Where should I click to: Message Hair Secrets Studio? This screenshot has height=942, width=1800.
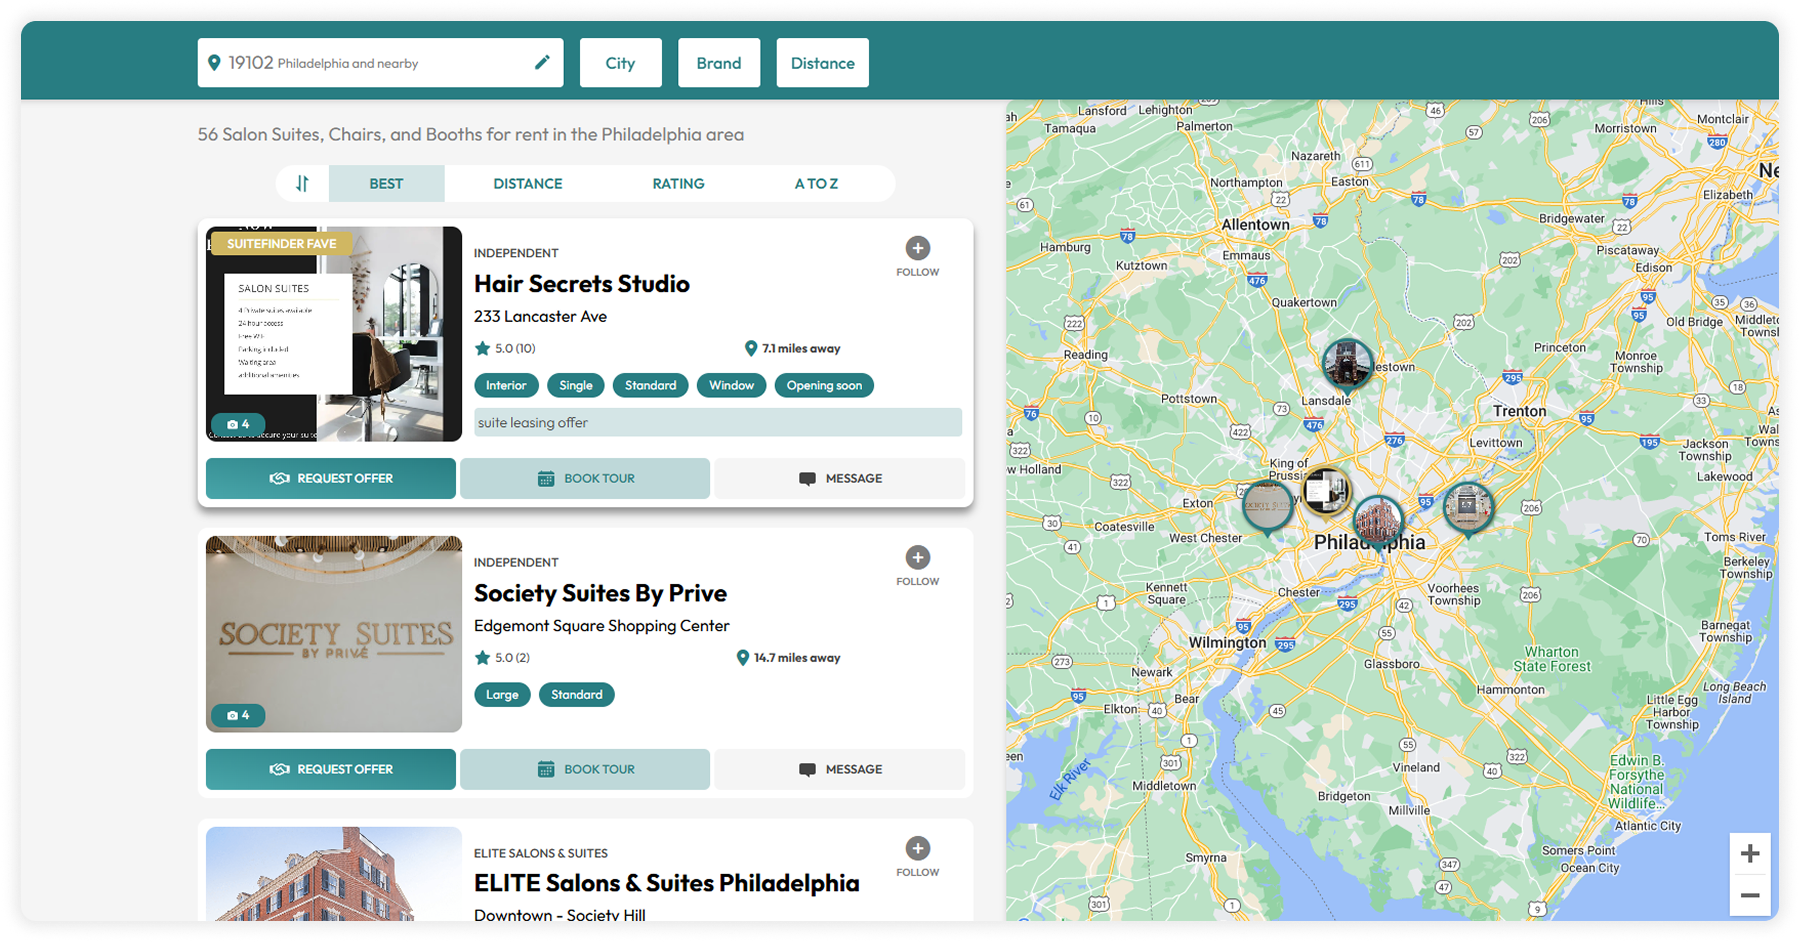840,479
